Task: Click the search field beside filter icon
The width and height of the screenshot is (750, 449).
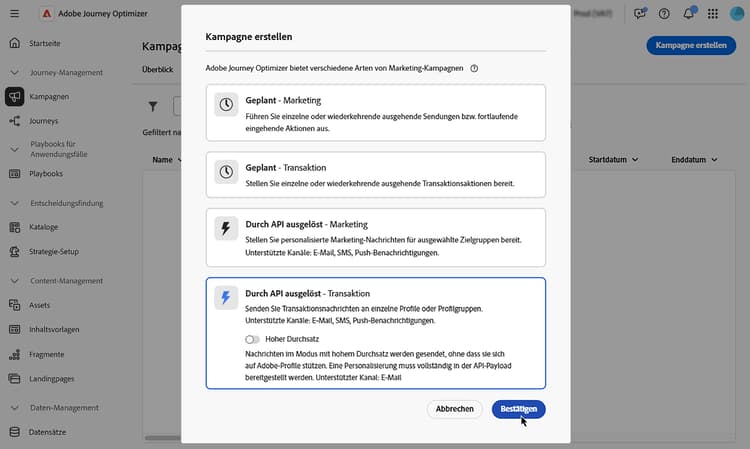Action: pos(177,107)
